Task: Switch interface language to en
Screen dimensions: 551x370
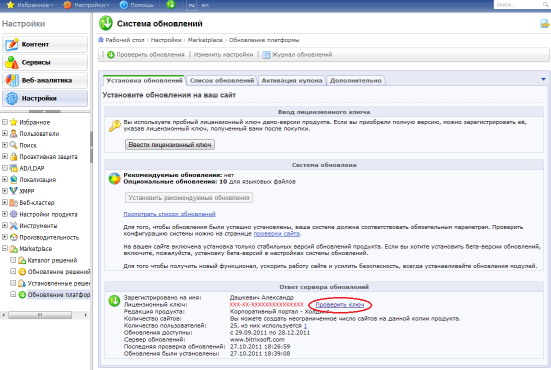Action: [205, 5]
